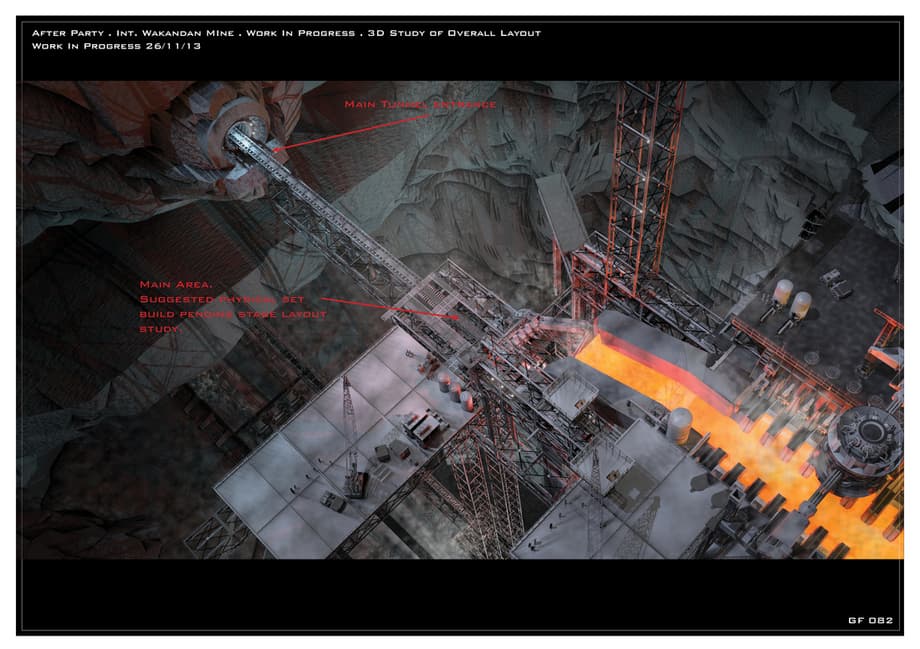Image resolution: width=920 pixels, height=649 pixels.
Task: Click the 'GF 082' image reference code
Action: 869,620
